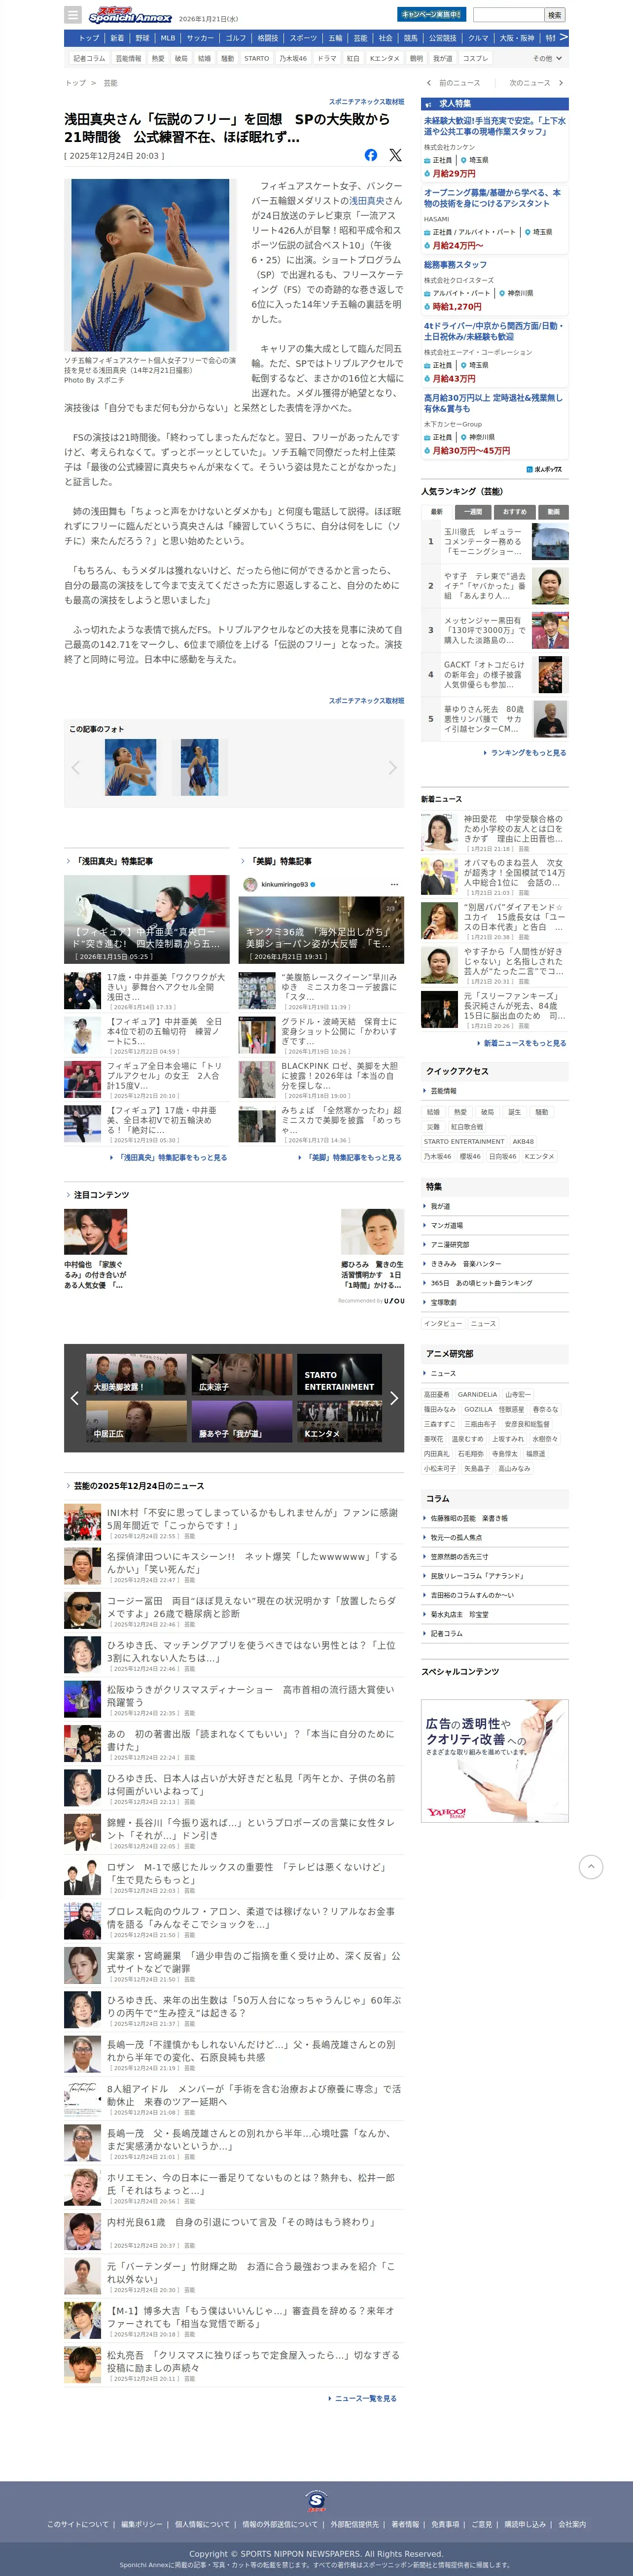Click left arrow of featured carousel
Viewport: 633px width, 2576px height.
[x=74, y=1398]
